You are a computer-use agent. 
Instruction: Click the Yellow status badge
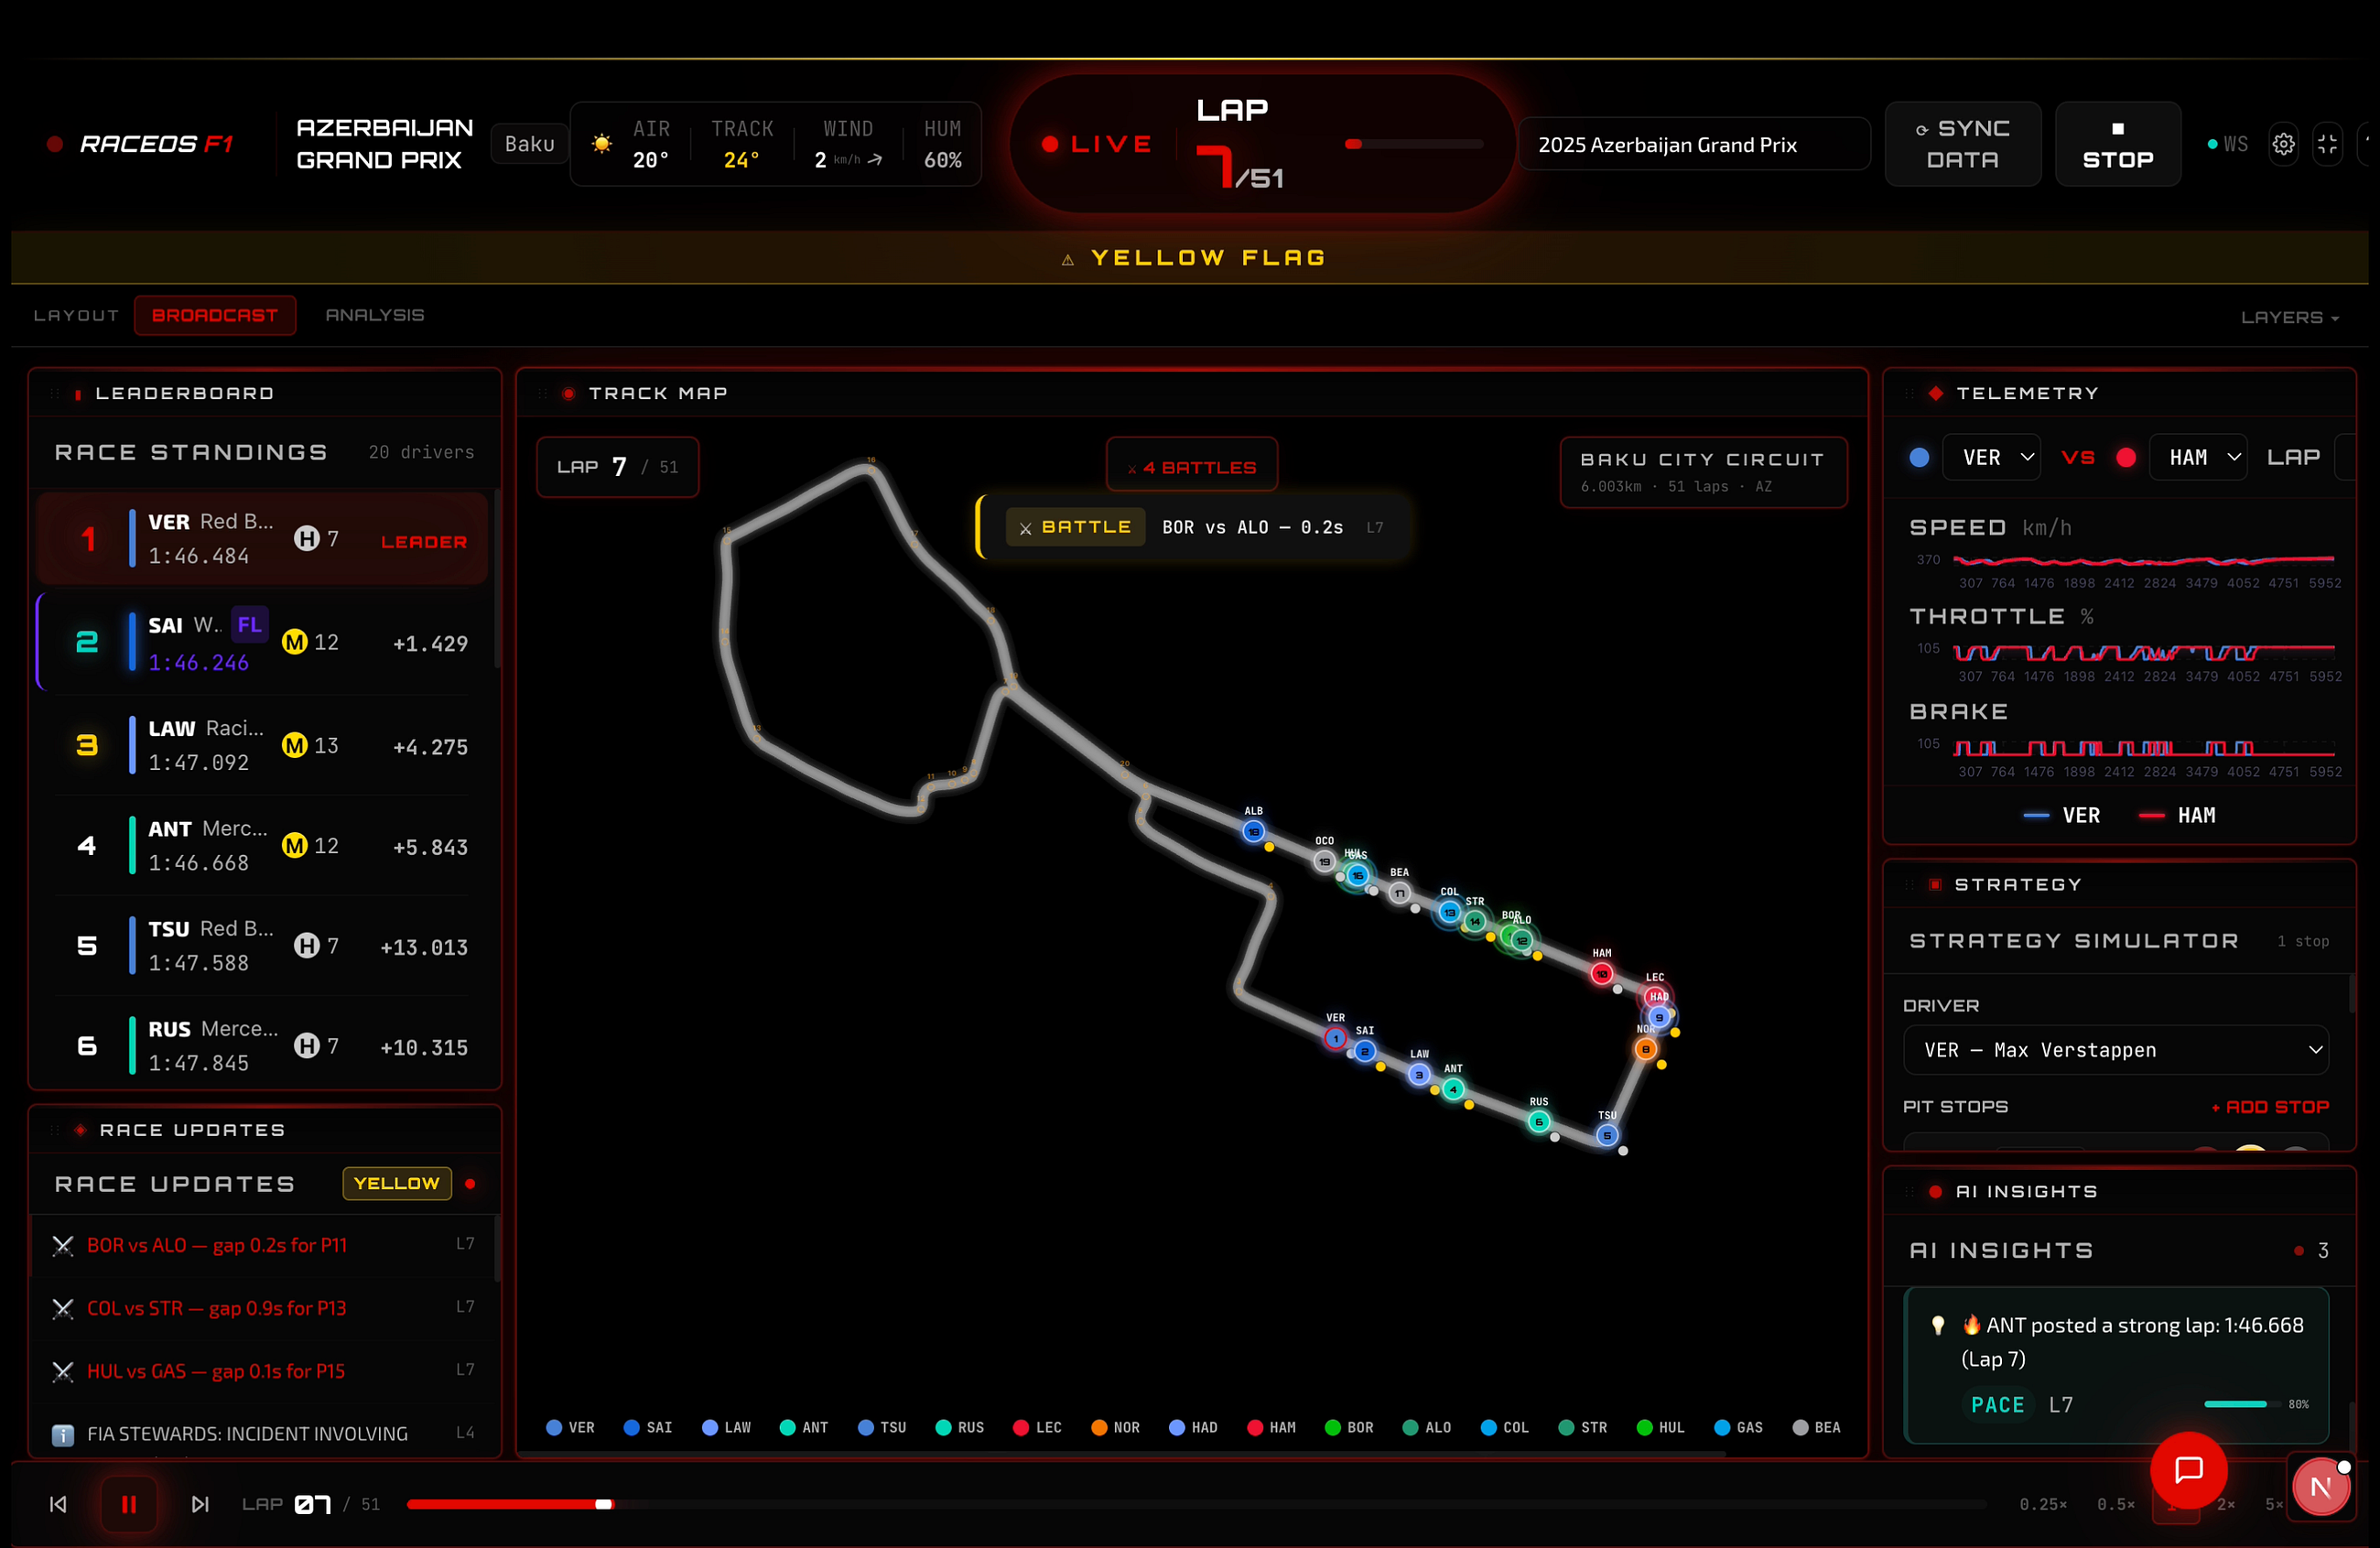397,1183
